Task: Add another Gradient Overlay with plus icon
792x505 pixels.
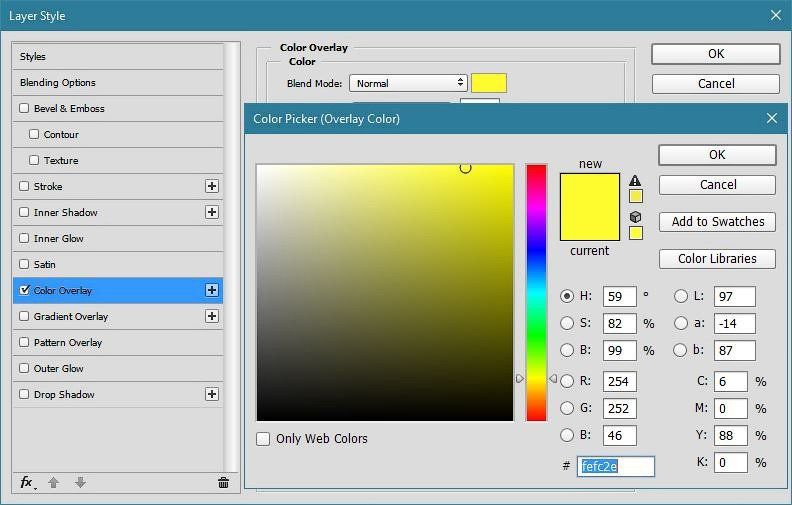Action: 212,316
